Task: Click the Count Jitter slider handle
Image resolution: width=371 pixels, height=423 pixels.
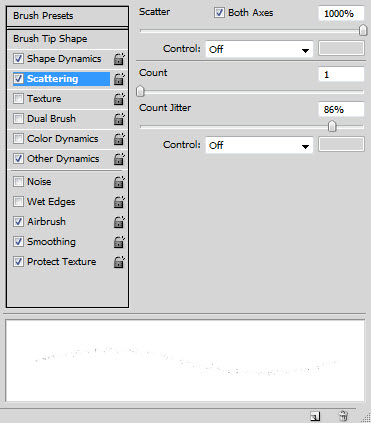Action: [332, 126]
